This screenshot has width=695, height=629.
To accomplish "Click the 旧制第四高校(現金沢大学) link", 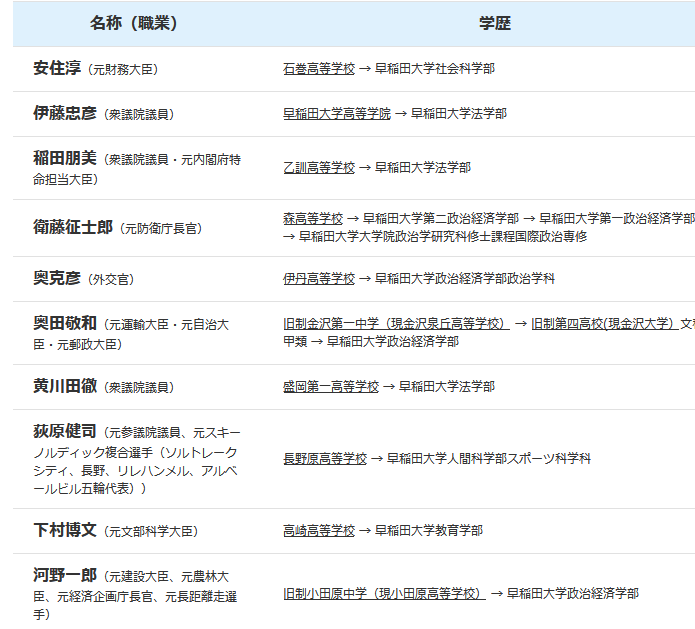I will coord(603,324).
